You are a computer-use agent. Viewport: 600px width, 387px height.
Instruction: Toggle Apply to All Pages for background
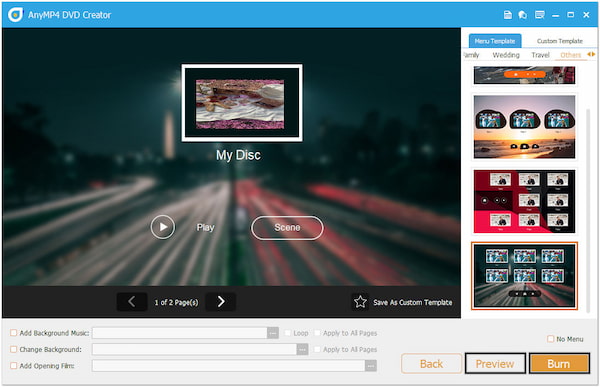[x=317, y=349]
